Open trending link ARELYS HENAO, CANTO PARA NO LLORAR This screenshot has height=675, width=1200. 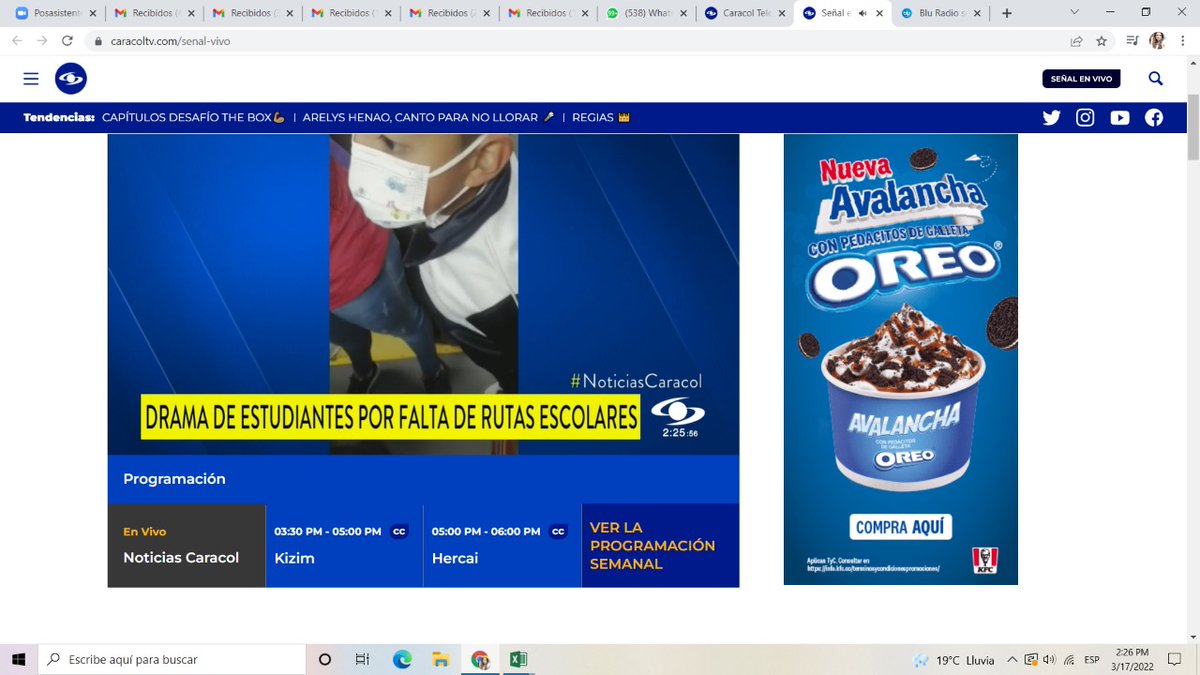pos(428,117)
